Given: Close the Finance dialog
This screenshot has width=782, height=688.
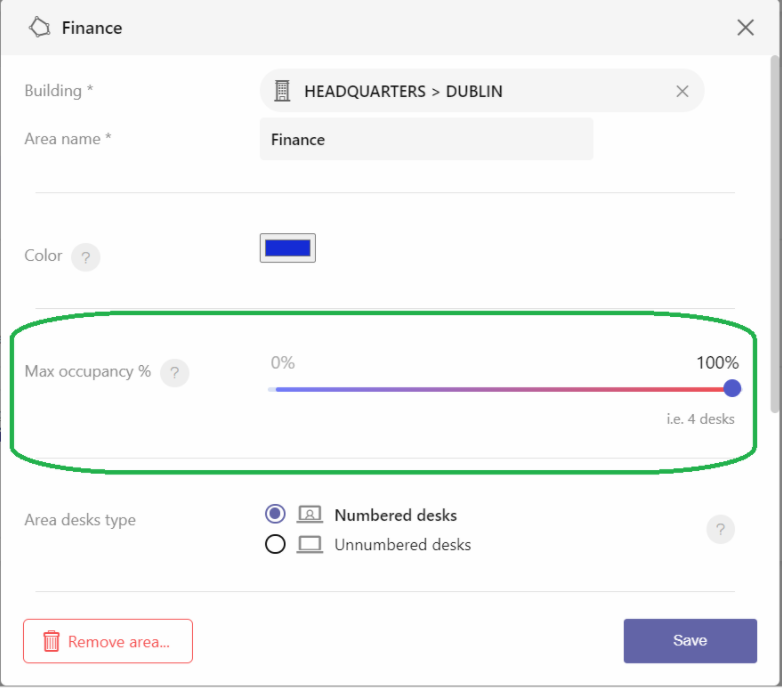Looking at the screenshot, I should (x=745, y=27).
